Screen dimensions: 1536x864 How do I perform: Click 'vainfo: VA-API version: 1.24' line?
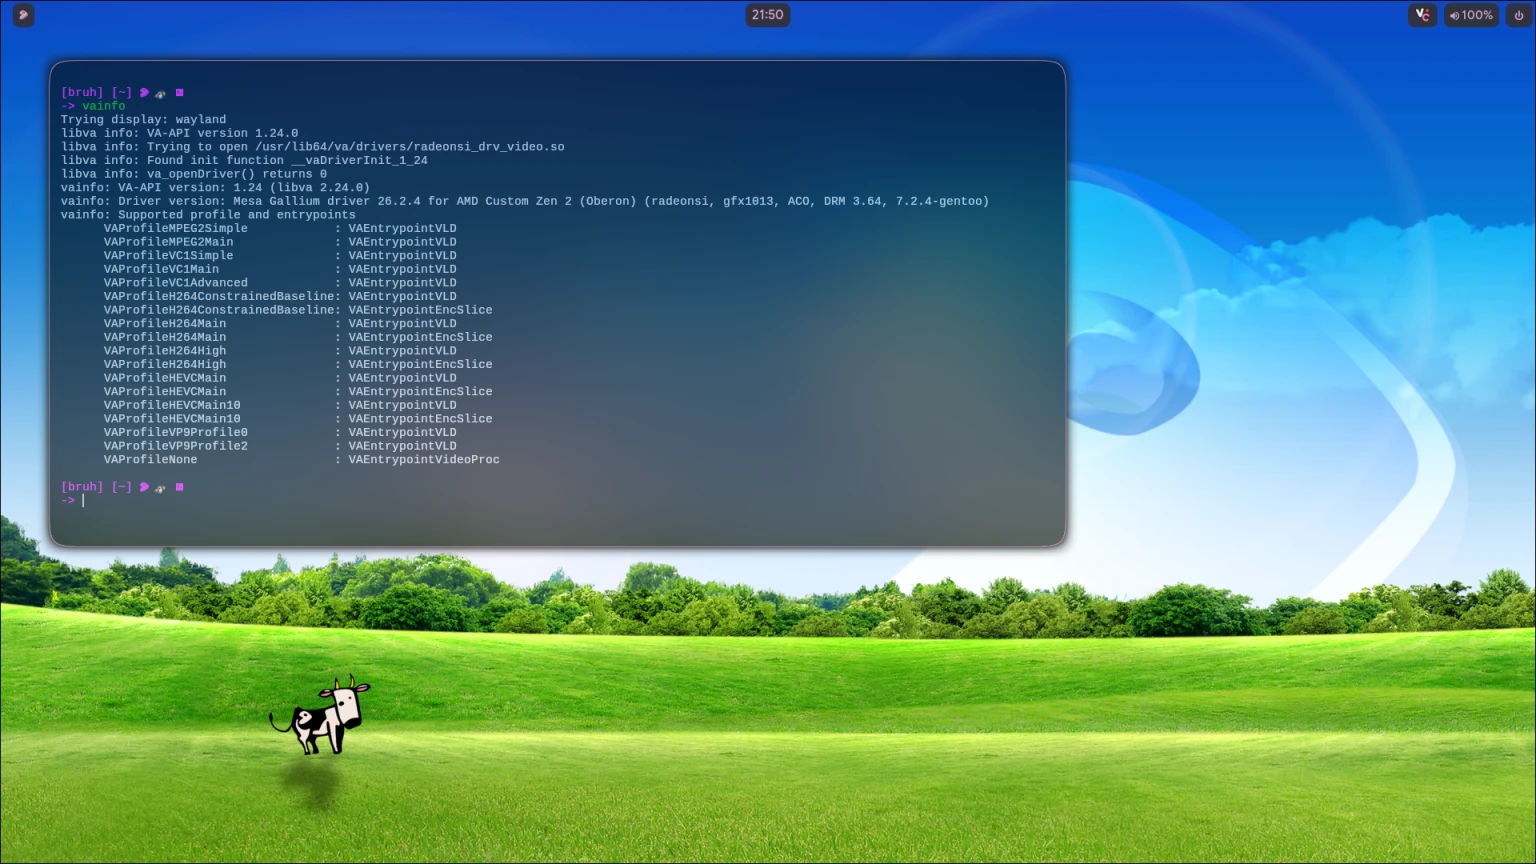click(x=215, y=187)
